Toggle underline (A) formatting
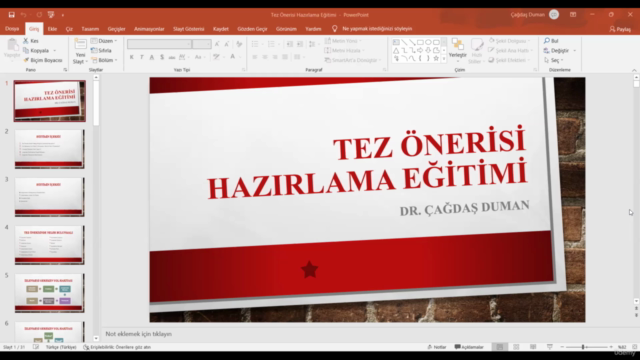Screen dimensions: 640x360 (x=151, y=57)
